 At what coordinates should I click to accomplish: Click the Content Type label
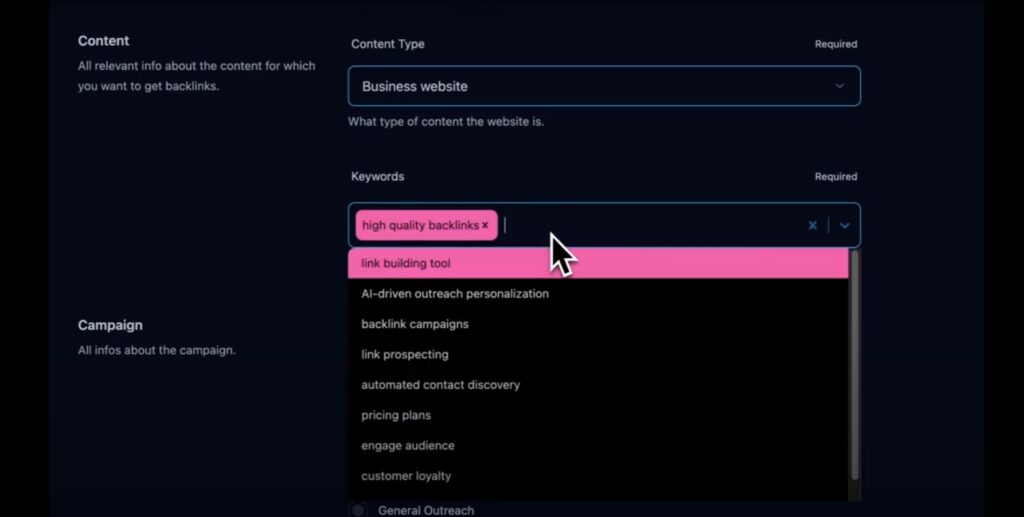pyautogui.click(x=388, y=44)
